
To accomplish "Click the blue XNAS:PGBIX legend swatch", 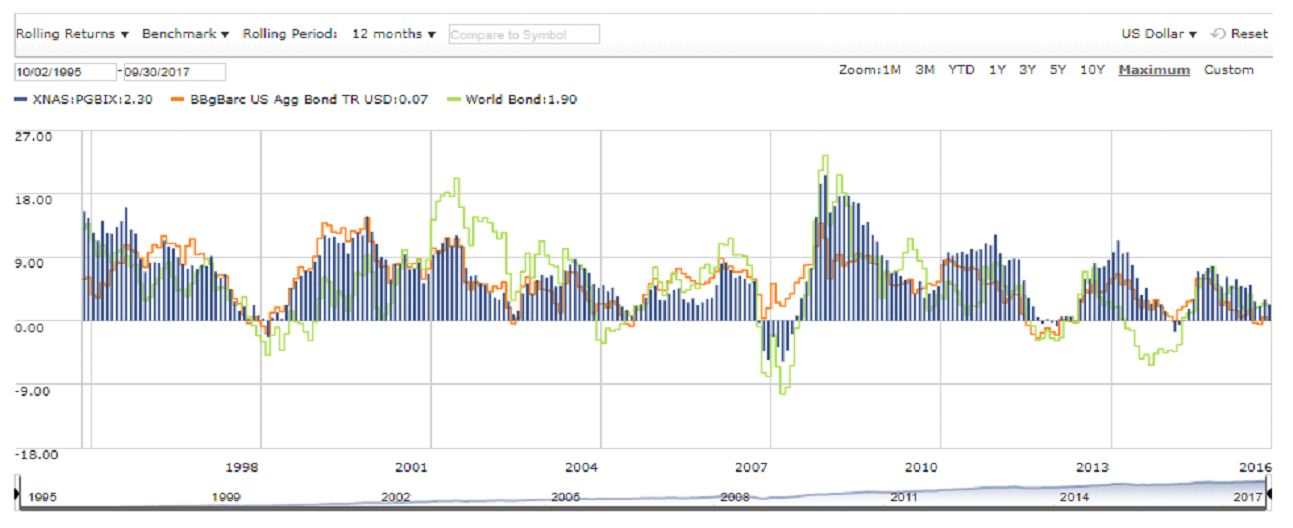I will click(19, 99).
